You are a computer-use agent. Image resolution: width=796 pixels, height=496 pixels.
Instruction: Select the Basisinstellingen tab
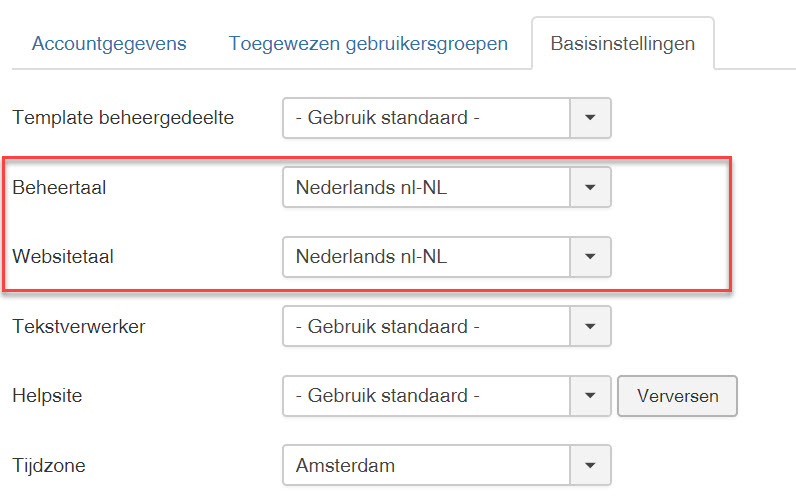(622, 44)
